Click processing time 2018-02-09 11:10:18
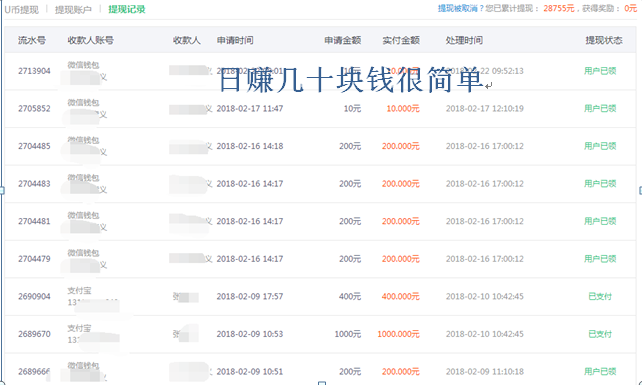The width and height of the screenshot is (642, 385). coord(484,371)
